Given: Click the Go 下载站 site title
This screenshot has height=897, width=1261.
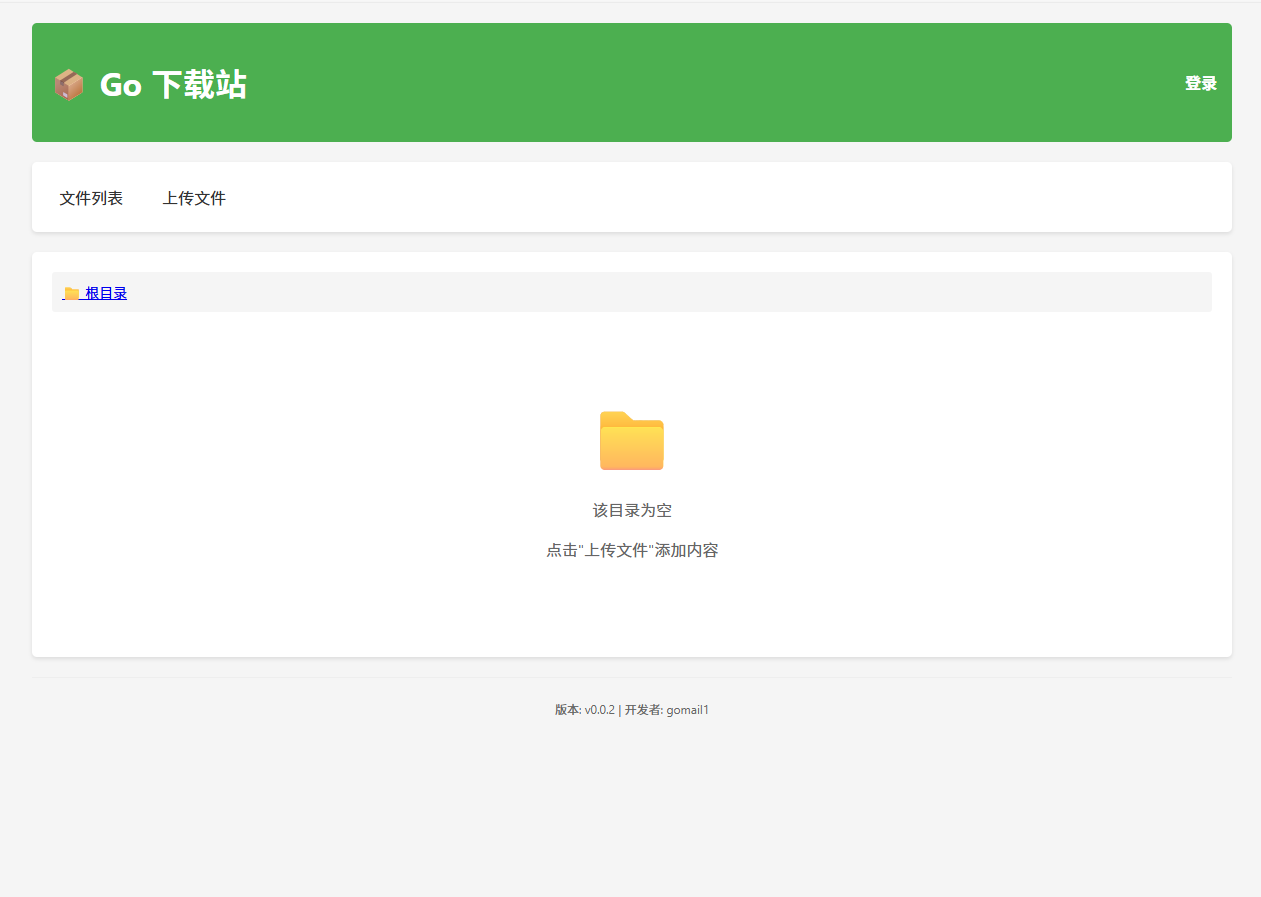Looking at the screenshot, I should pos(172,84).
